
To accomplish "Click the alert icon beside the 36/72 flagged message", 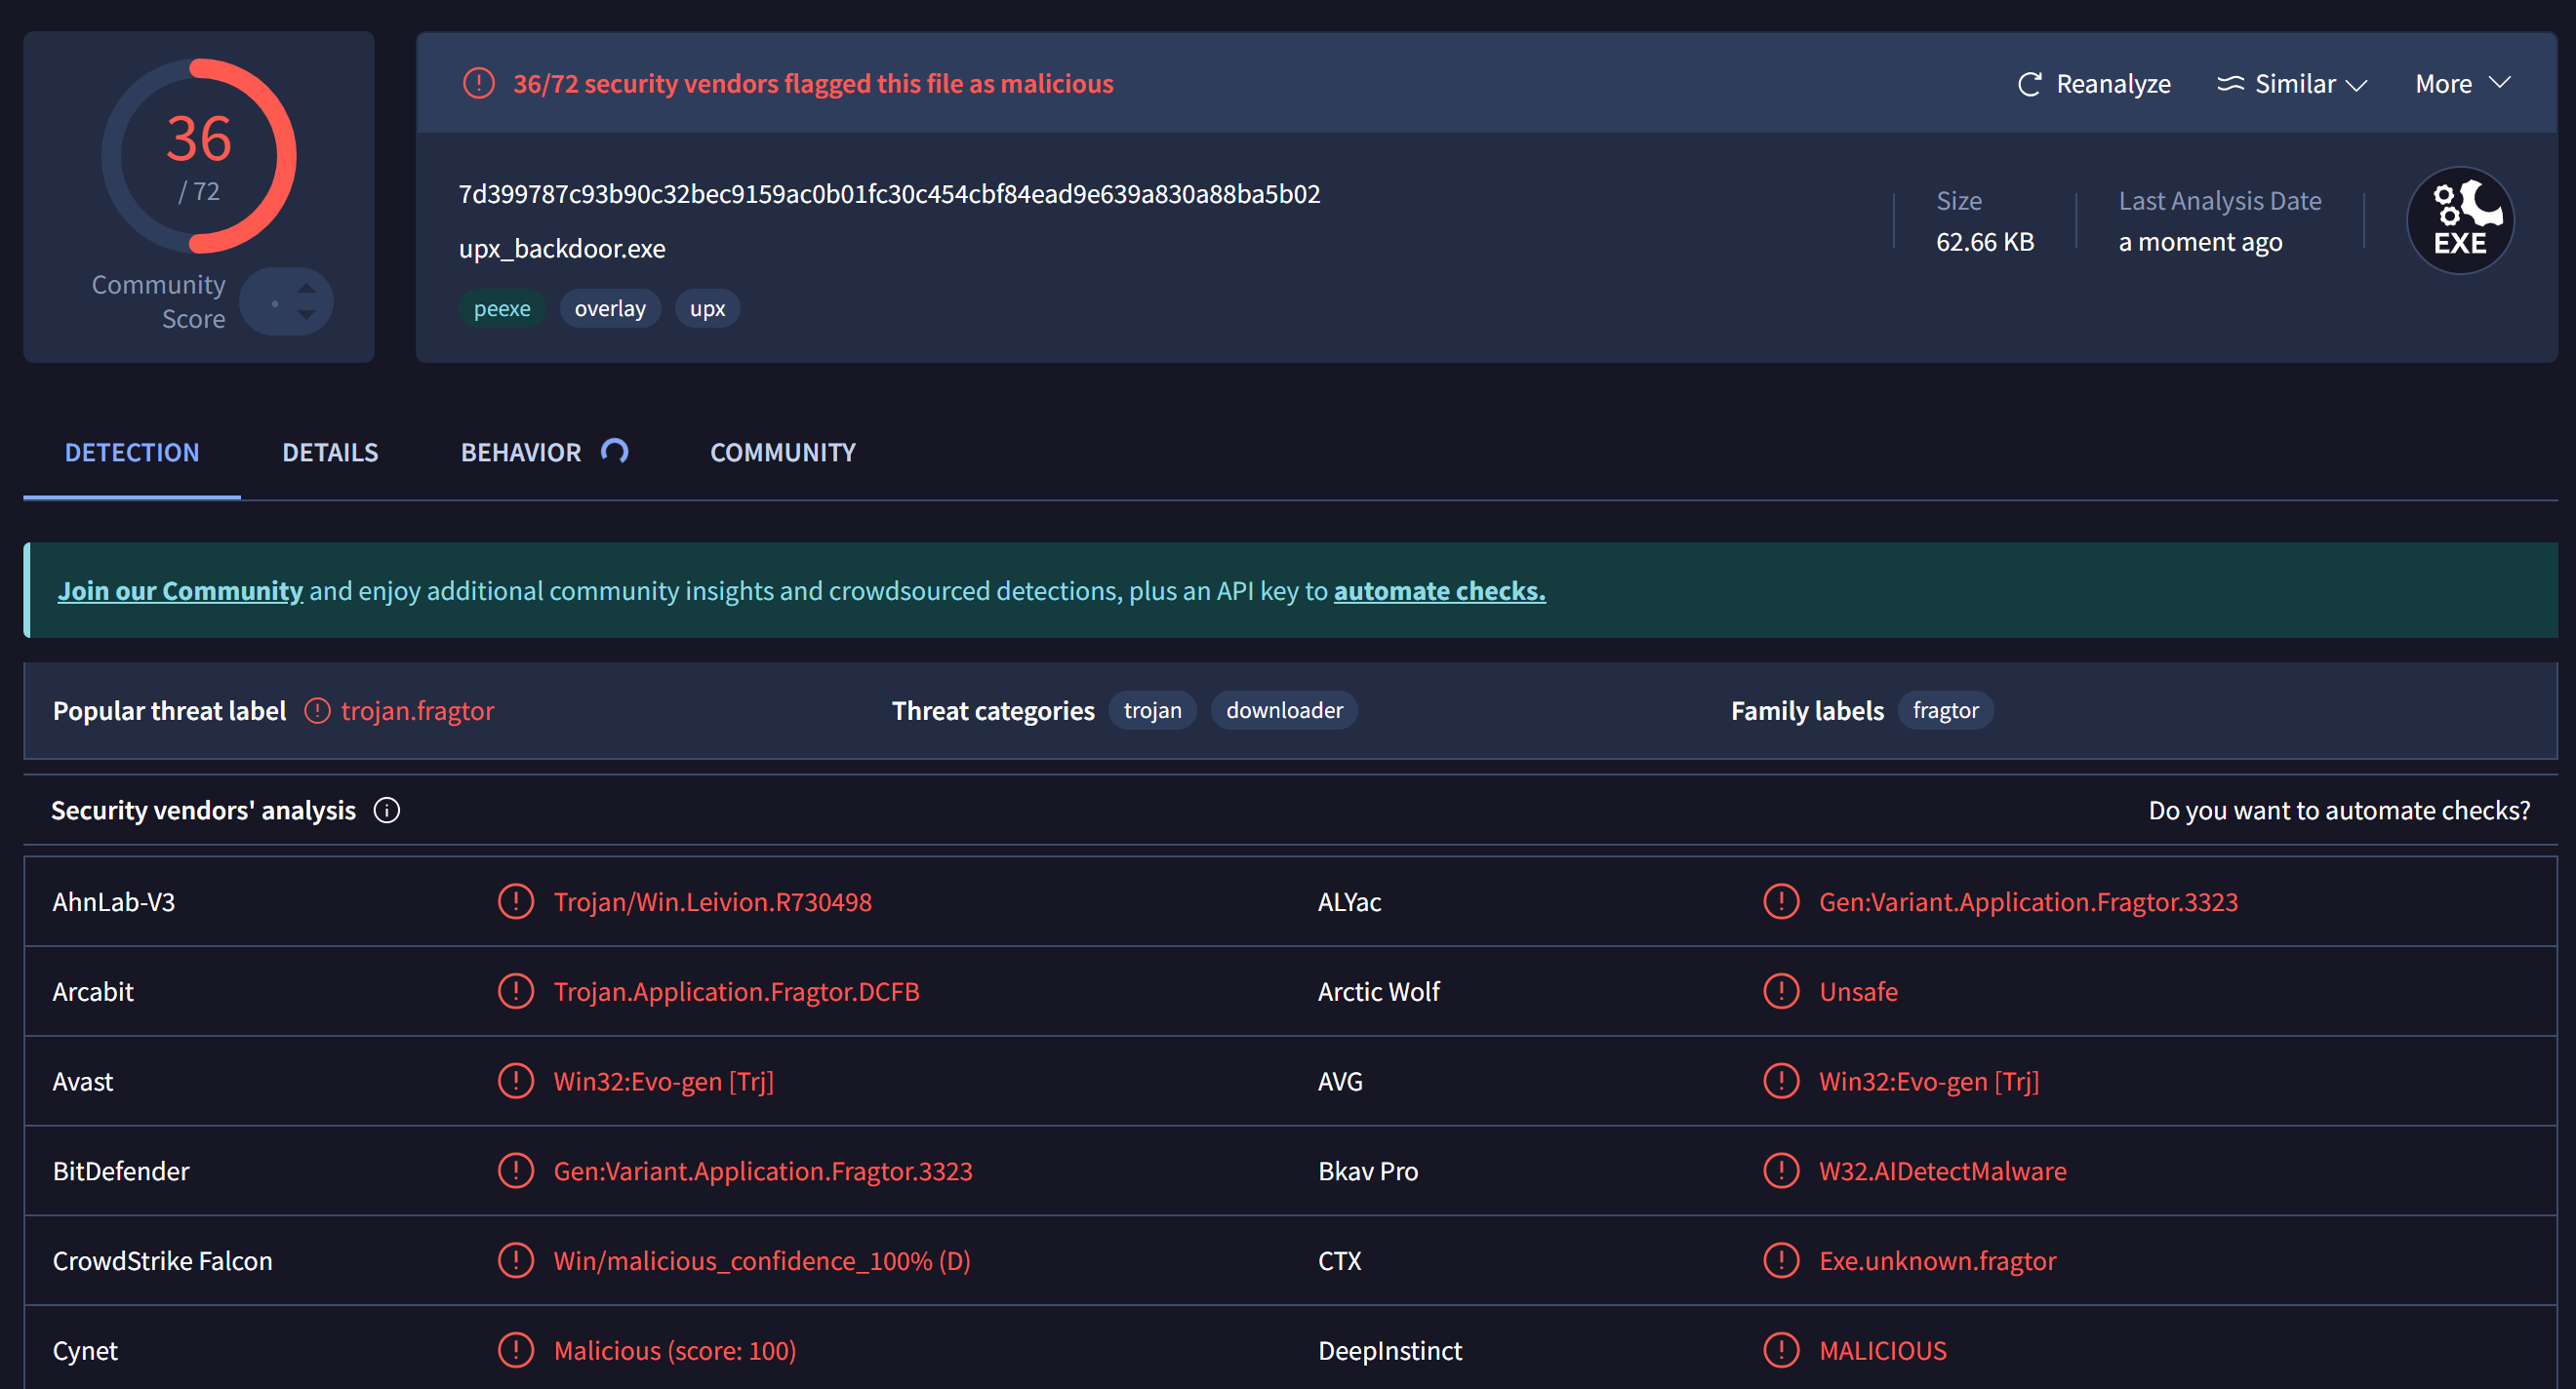I will pyautogui.click(x=479, y=84).
